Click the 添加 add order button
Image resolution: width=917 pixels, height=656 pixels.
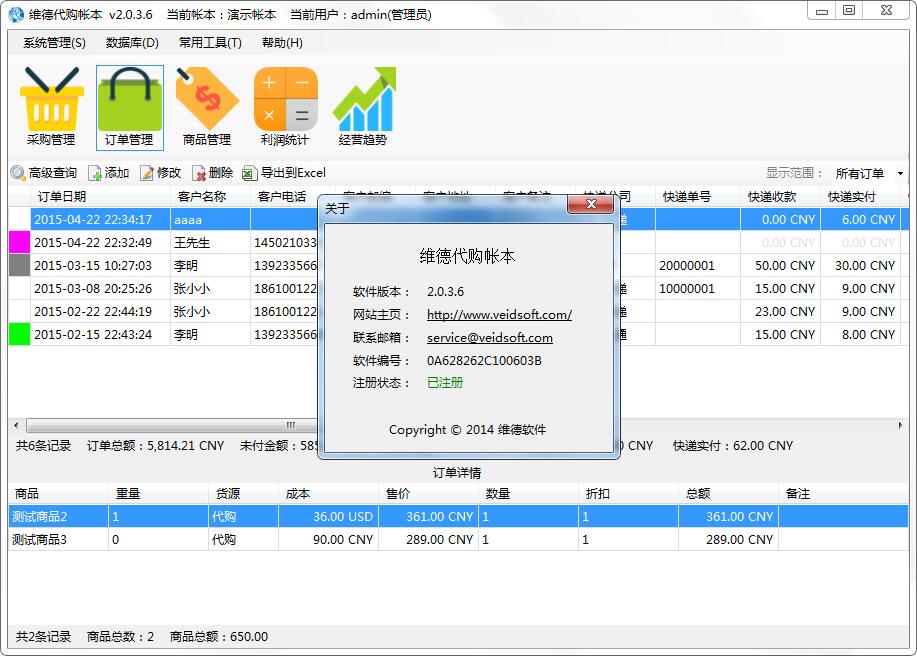point(109,173)
